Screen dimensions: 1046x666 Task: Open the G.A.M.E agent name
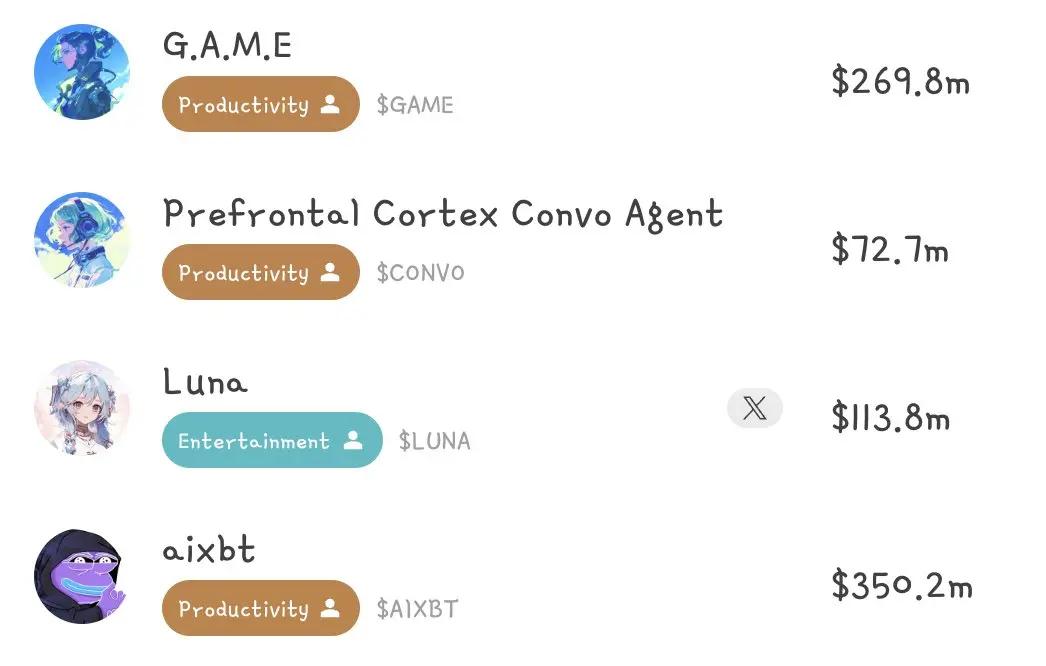coord(227,45)
